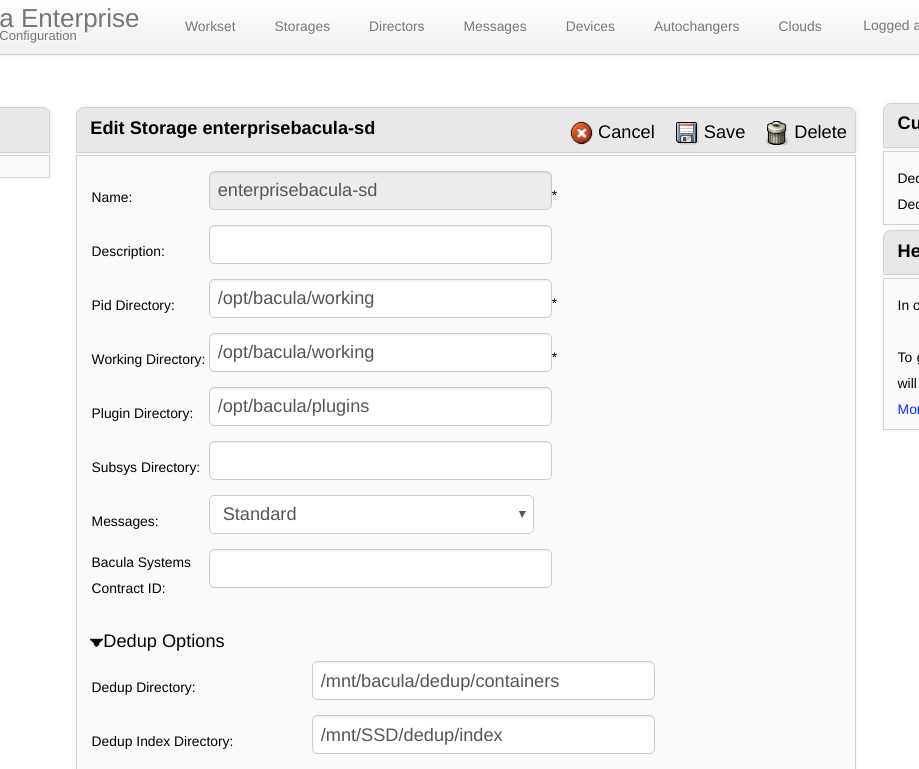Image resolution: width=919 pixels, height=769 pixels.
Task: Click the Description label
Action: click(128, 251)
